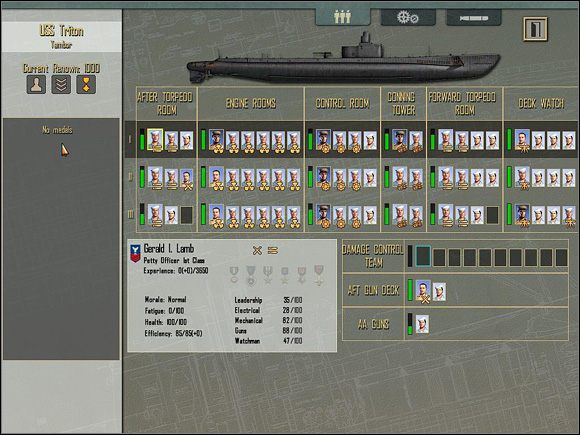
Task: Click the After Torpedo Room compartment header
Action: (166, 103)
